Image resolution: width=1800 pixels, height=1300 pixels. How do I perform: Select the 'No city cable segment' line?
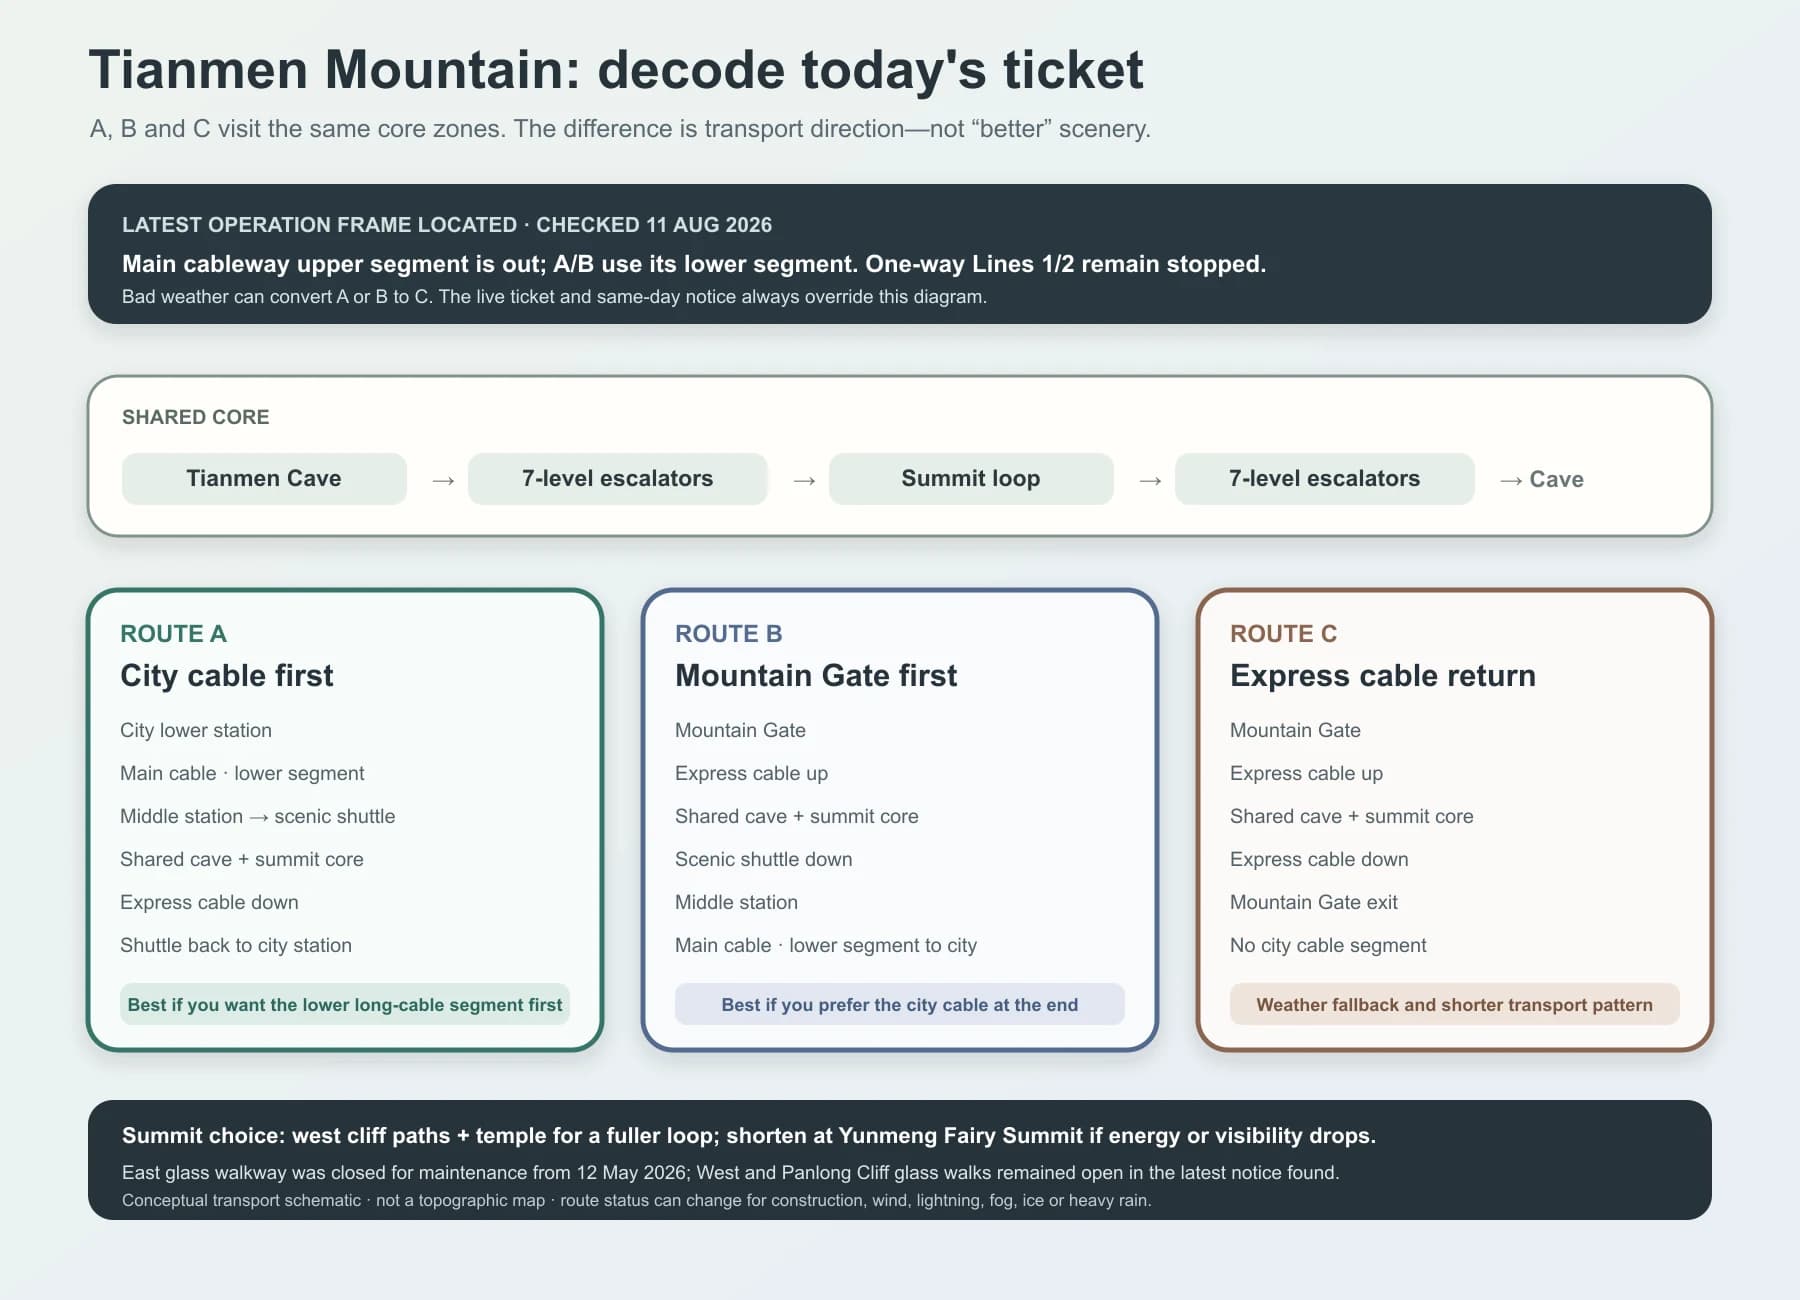pos(1328,946)
